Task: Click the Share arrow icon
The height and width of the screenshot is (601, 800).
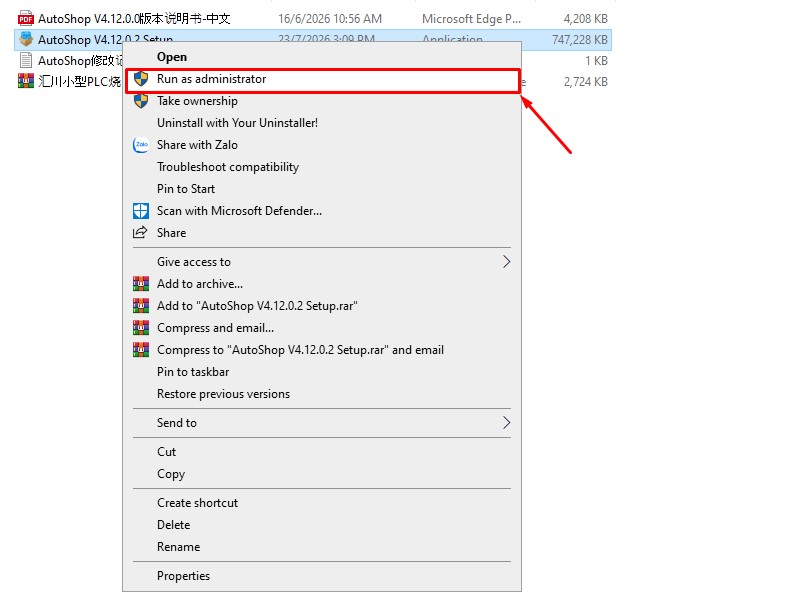Action: pyautogui.click(x=140, y=233)
